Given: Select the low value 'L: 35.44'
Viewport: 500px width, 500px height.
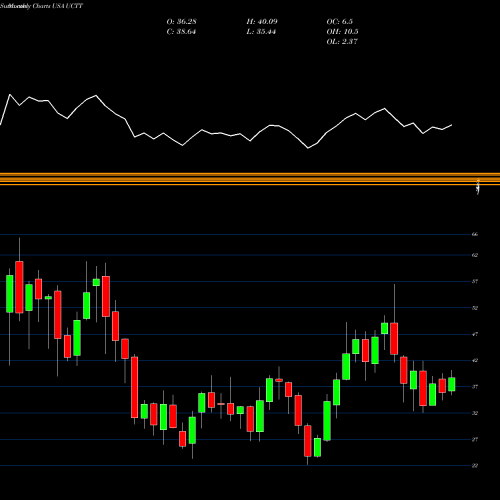Looking at the screenshot, I should point(261,31).
